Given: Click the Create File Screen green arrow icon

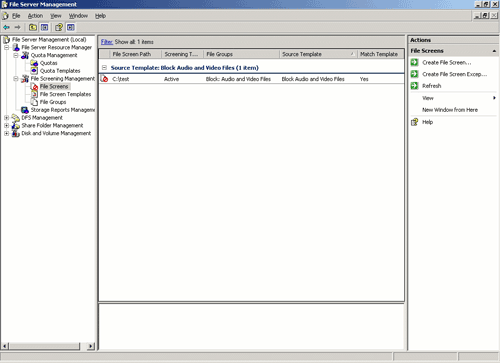Looking at the screenshot, I should click(x=414, y=62).
